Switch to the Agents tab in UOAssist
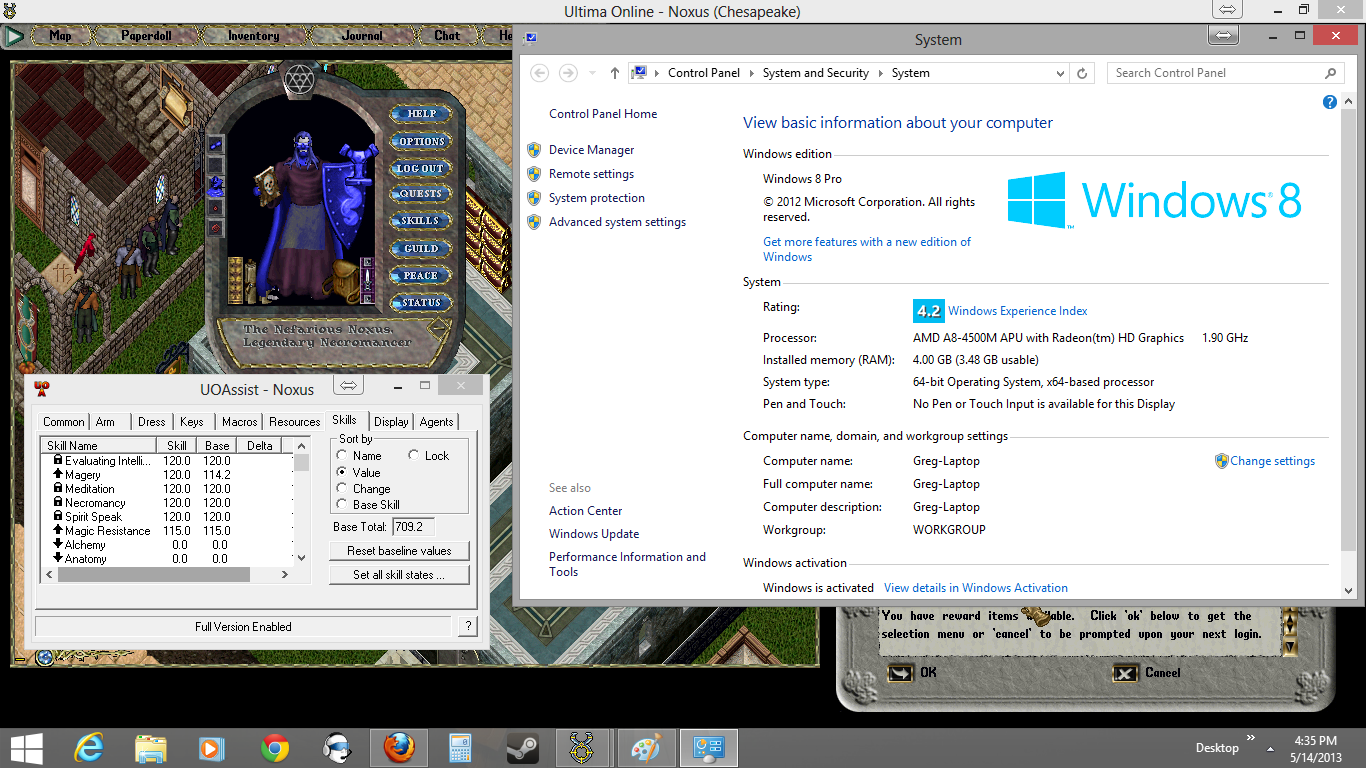Image resolution: width=1366 pixels, height=768 pixels. point(436,422)
